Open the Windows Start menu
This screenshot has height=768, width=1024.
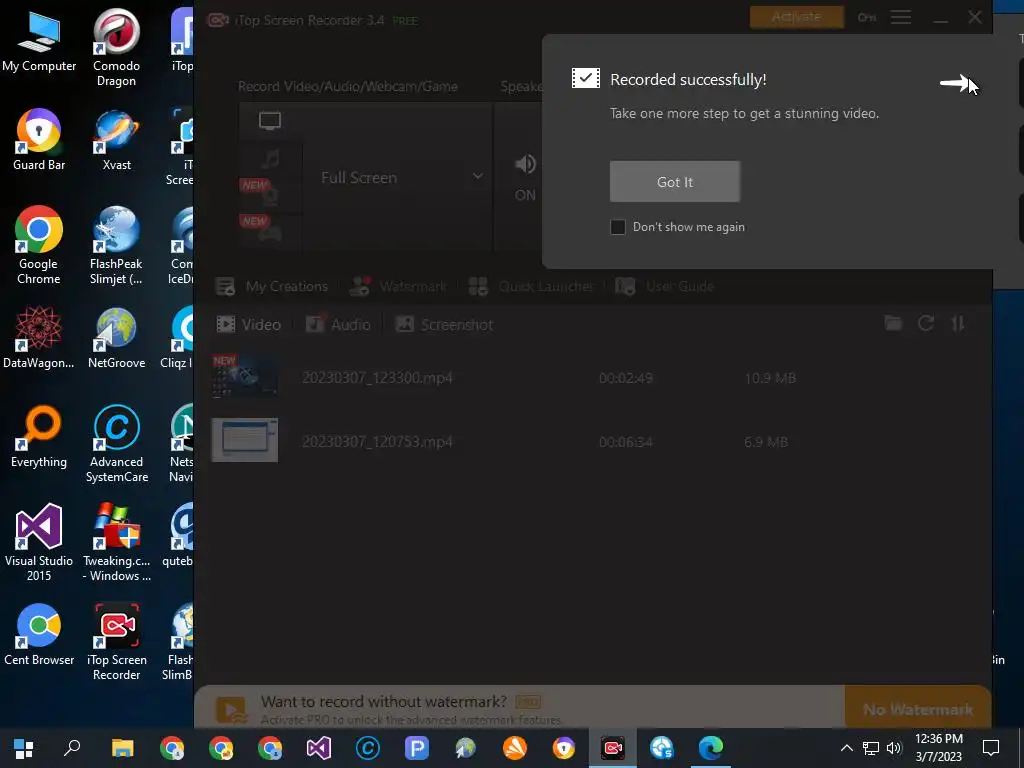[24, 748]
